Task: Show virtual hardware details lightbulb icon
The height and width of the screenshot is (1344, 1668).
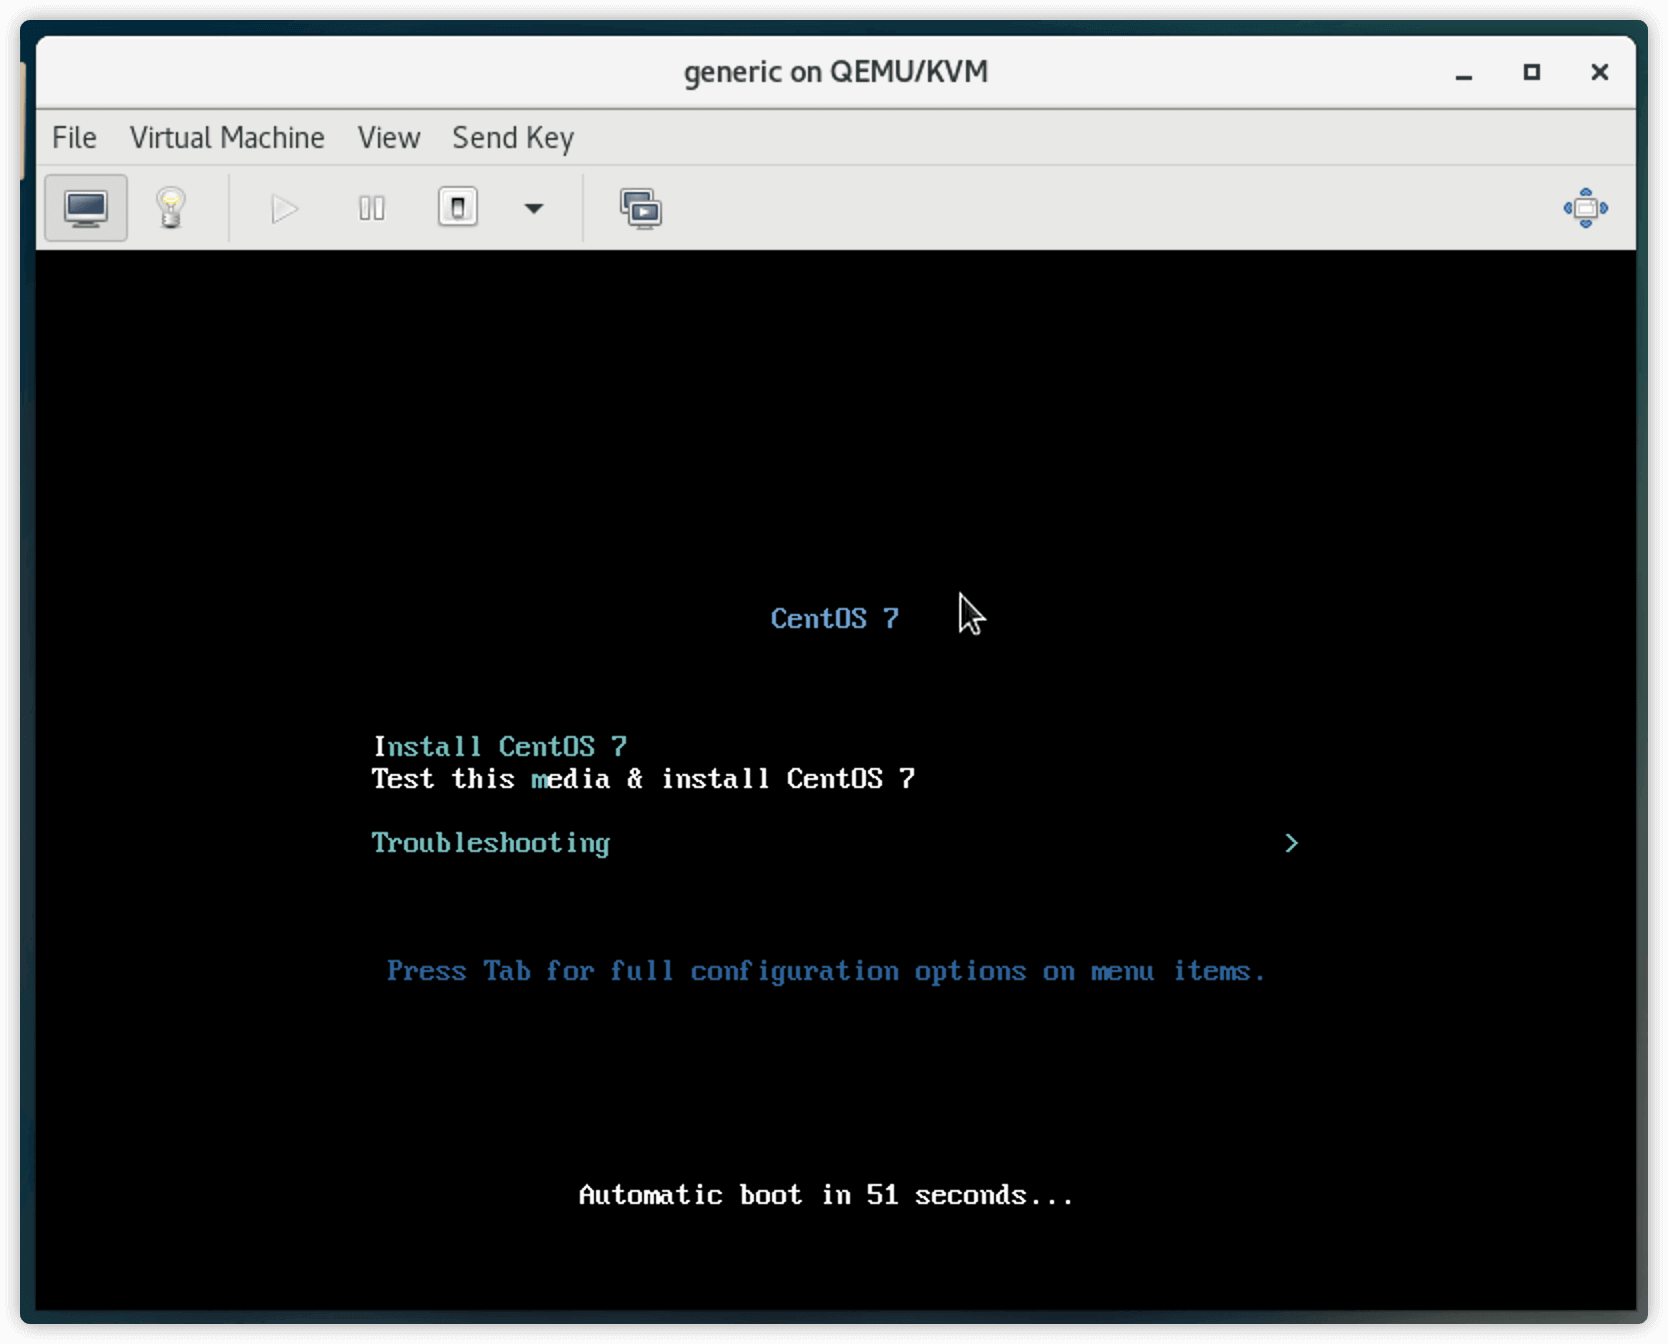Action: [x=171, y=208]
